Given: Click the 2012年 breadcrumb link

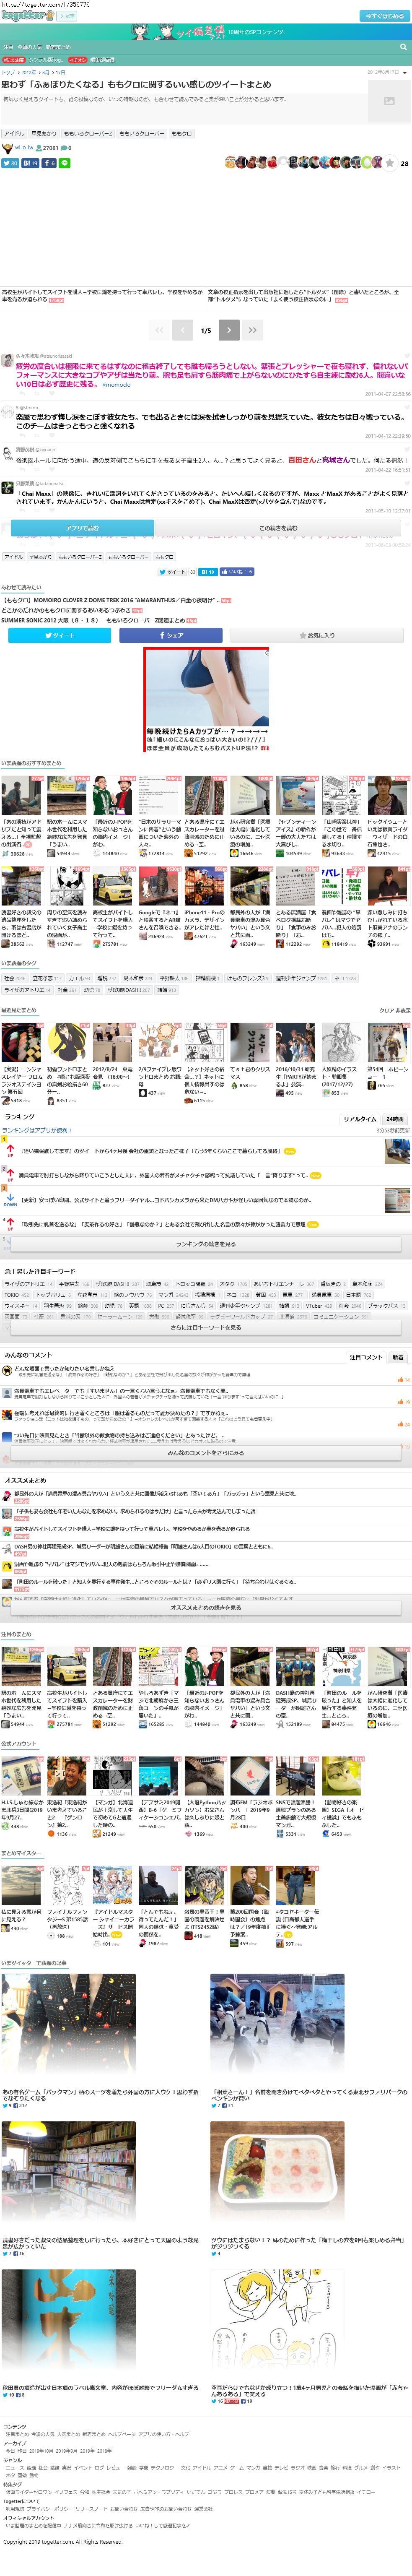Looking at the screenshot, I should [29, 72].
